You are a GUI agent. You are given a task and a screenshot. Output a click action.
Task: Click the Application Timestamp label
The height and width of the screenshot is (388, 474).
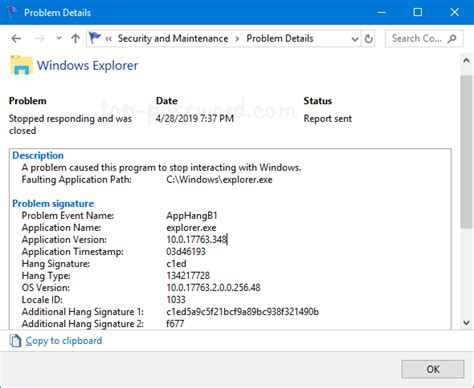click(x=72, y=252)
